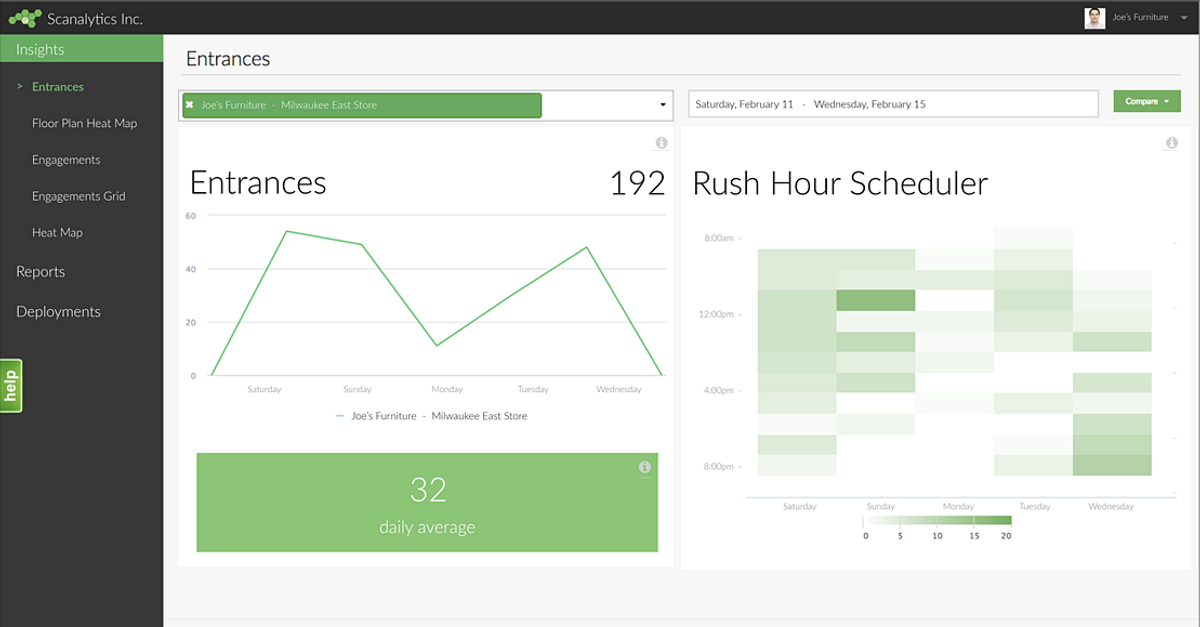Open the Compare dropdown button
Image resolution: width=1200 pixels, height=627 pixels.
(1147, 101)
